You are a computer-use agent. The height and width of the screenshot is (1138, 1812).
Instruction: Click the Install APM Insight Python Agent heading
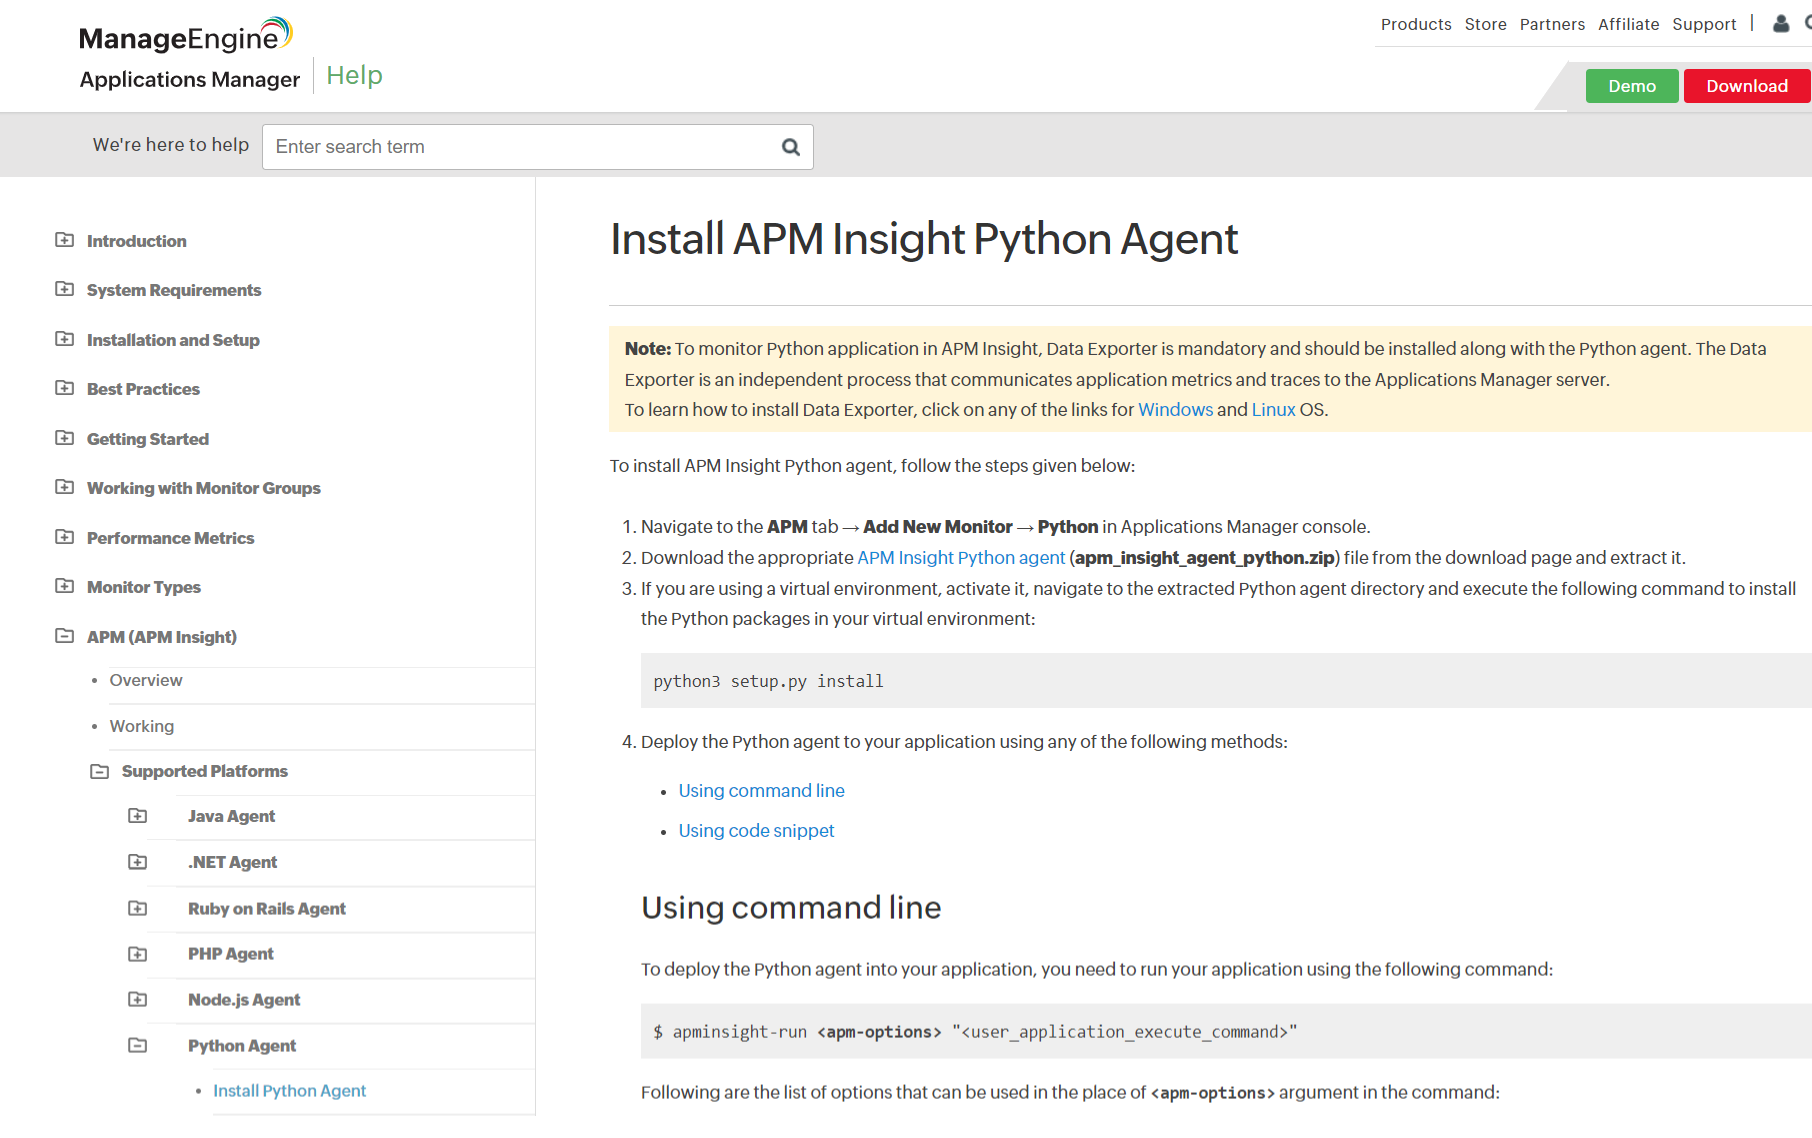coord(924,239)
